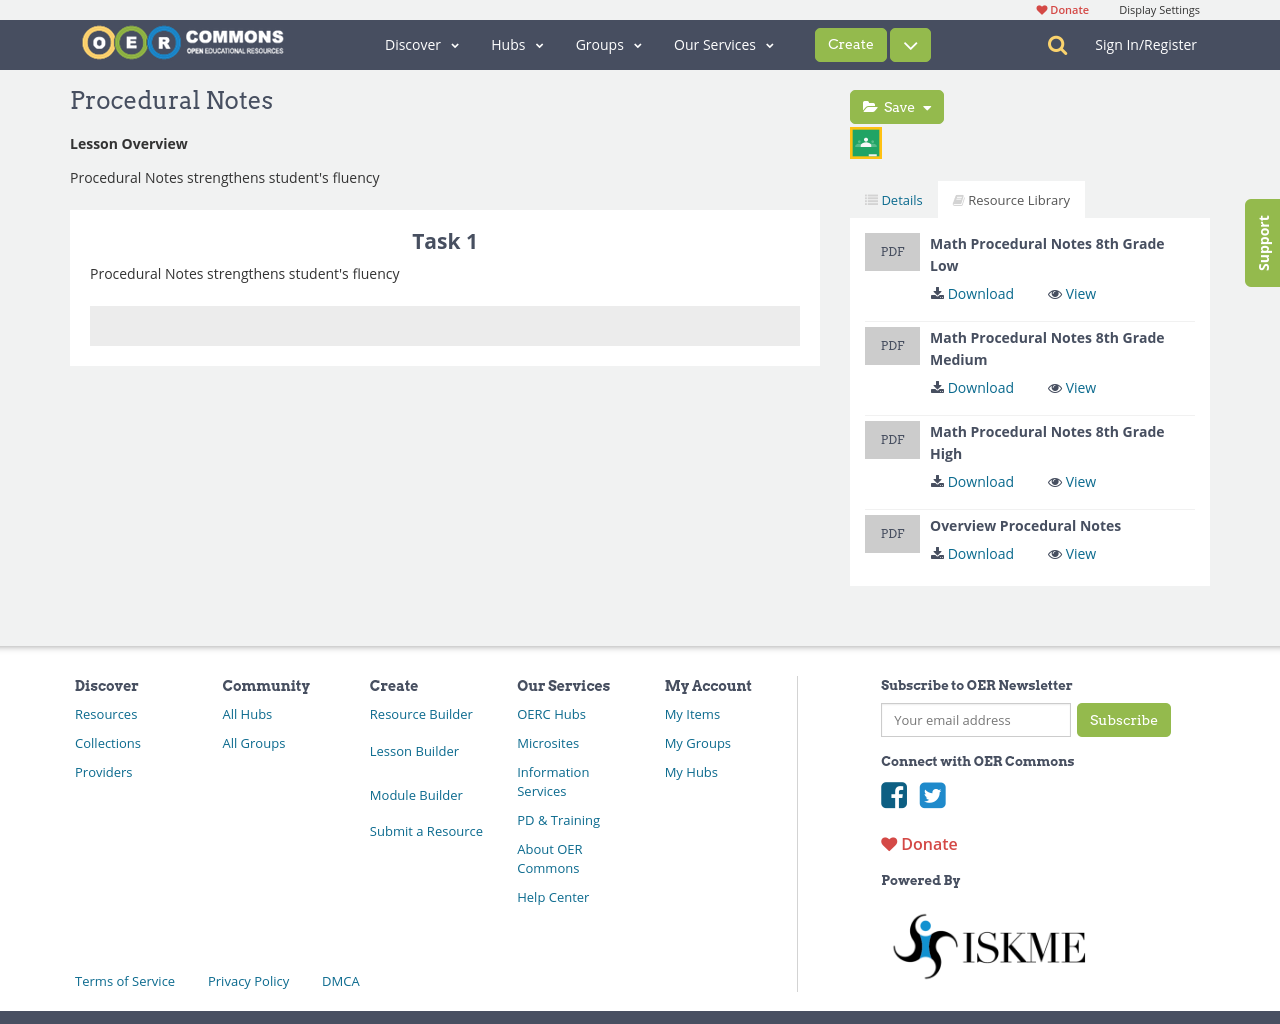View Math Procedural Notes 8th Grade Medium
The image size is (1280, 1024).
click(1072, 388)
